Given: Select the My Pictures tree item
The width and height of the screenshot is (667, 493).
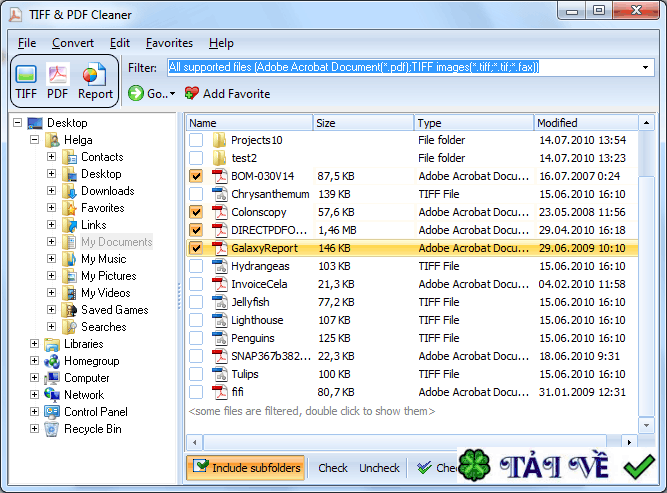Looking at the screenshot, I should coord(108,276).
